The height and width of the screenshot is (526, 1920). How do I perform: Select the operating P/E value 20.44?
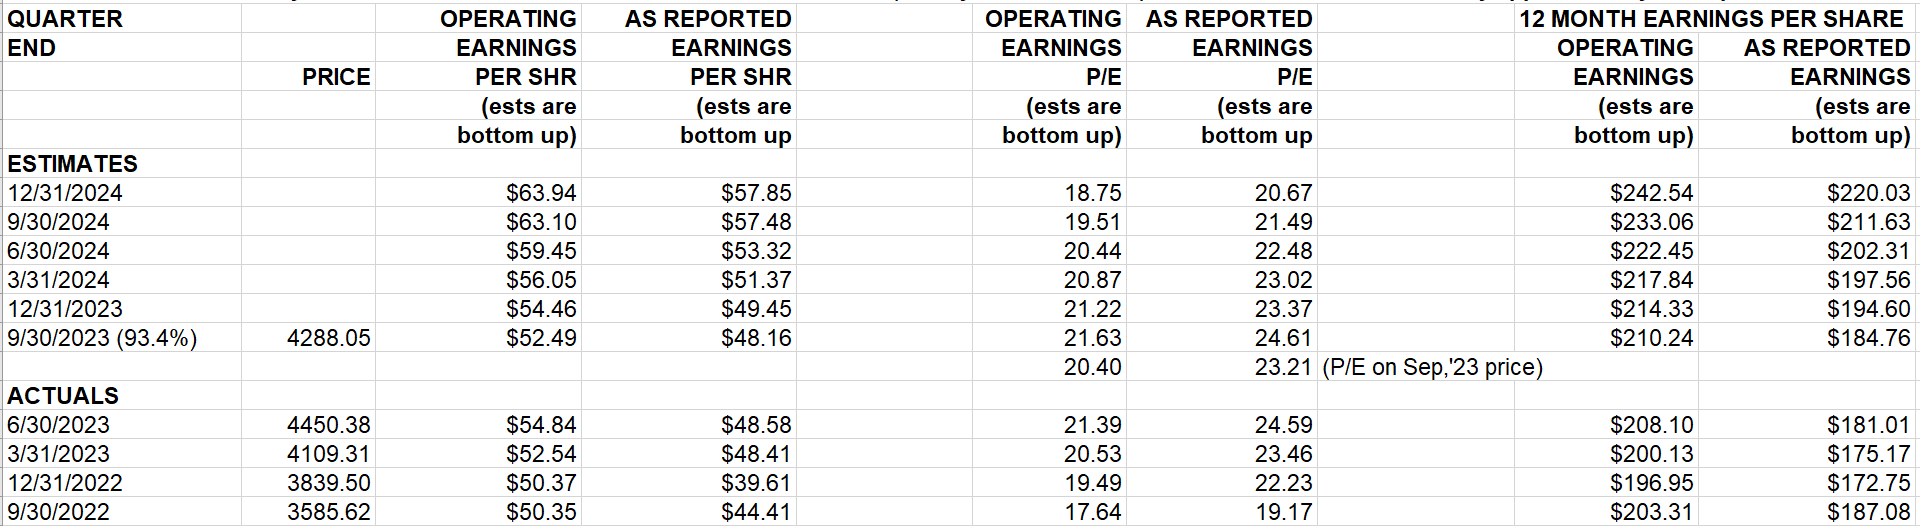(x=1092, y=251)
